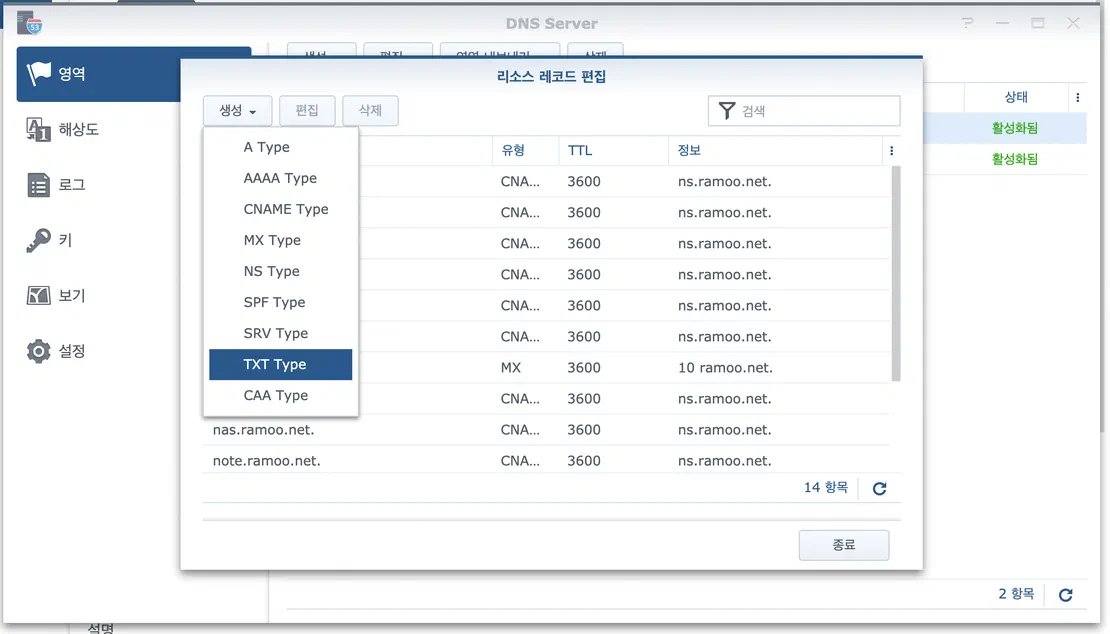
Task: Sort by the 유형 (Type) column header
Action: pyautogui.click(x=525, y=151)
